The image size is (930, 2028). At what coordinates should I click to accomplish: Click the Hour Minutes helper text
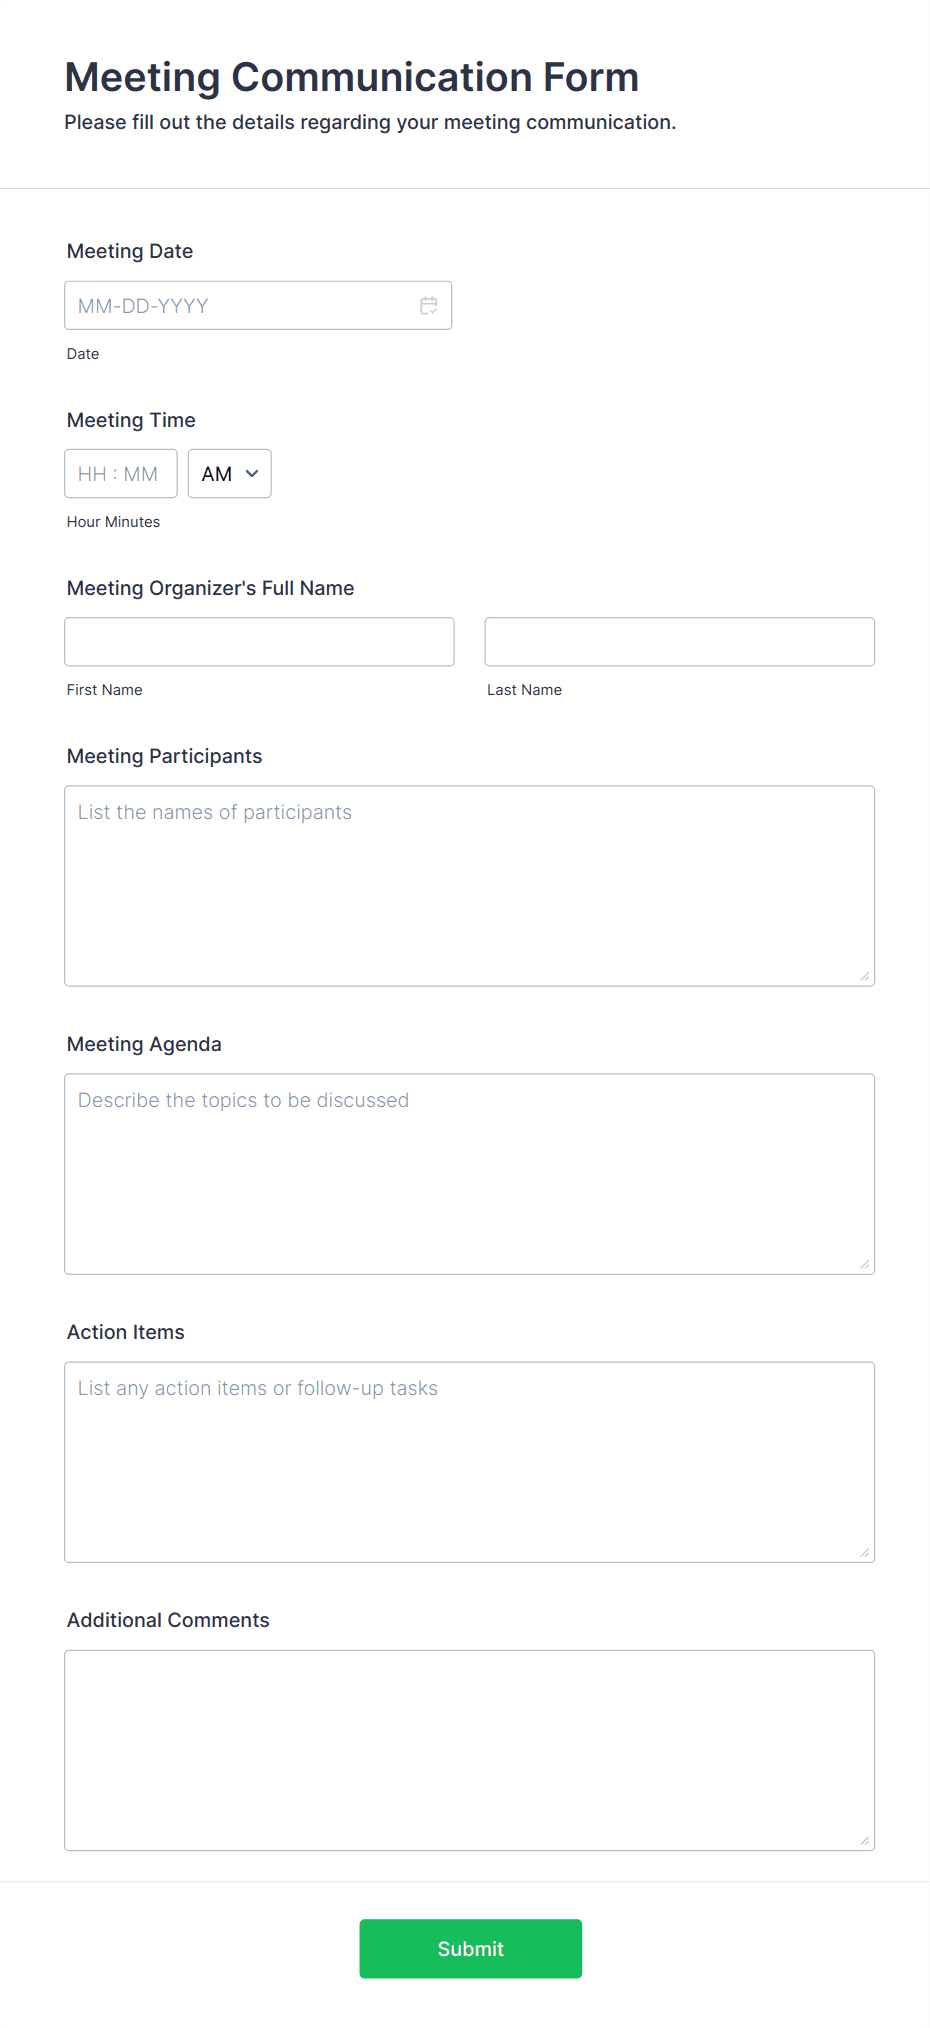point(113,521)
